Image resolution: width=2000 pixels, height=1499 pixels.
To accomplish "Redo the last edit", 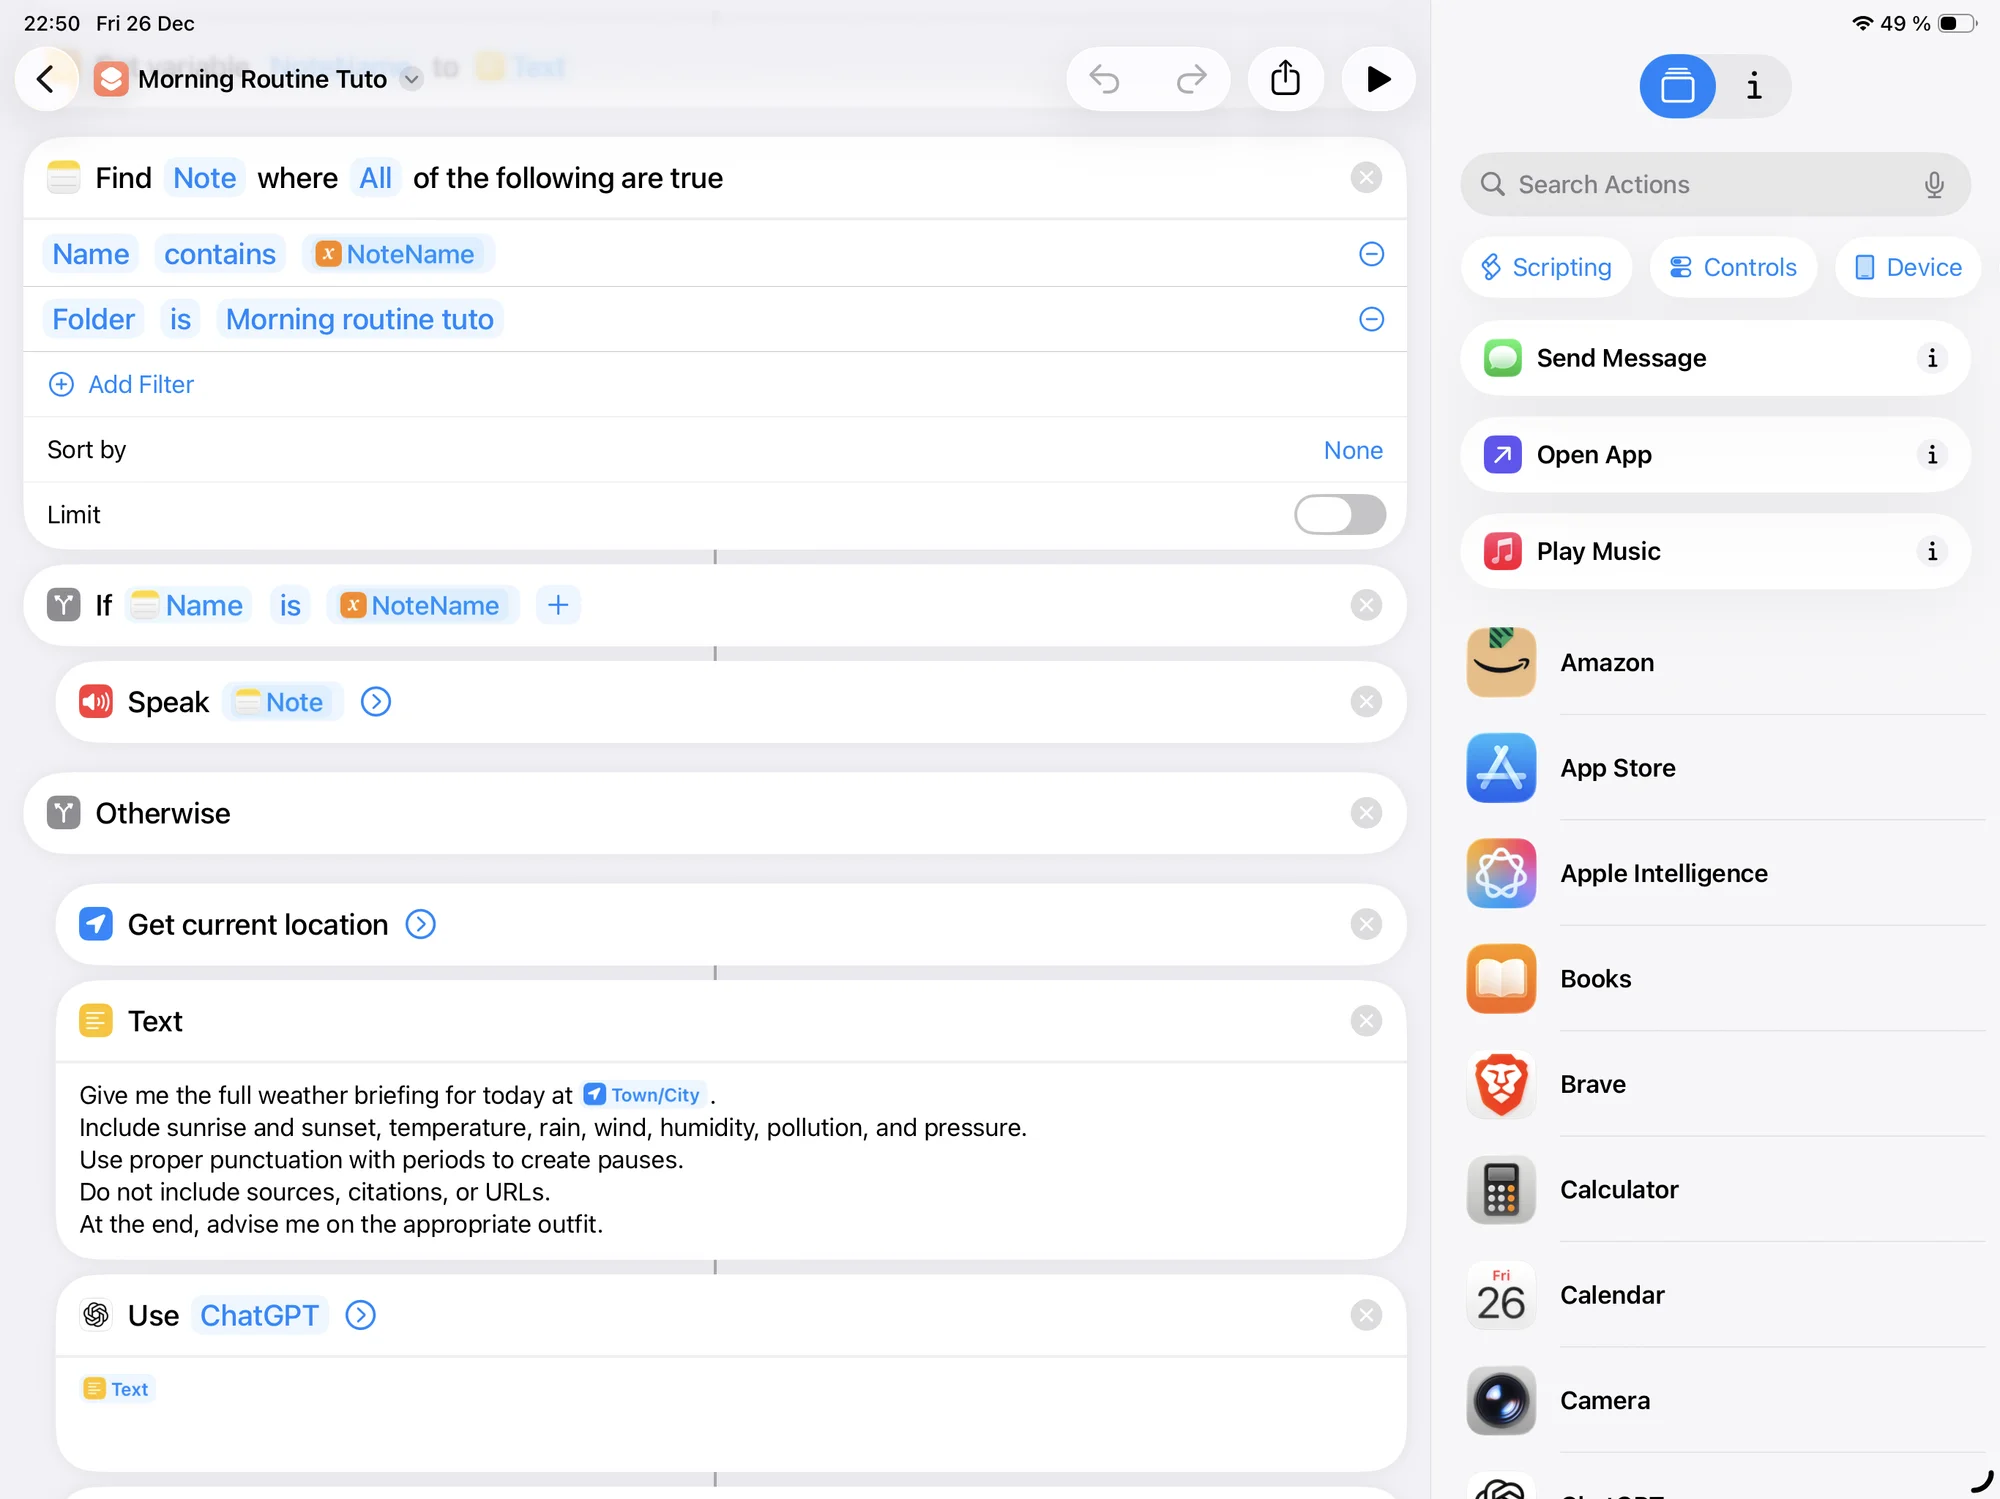I will [1191, 79].
